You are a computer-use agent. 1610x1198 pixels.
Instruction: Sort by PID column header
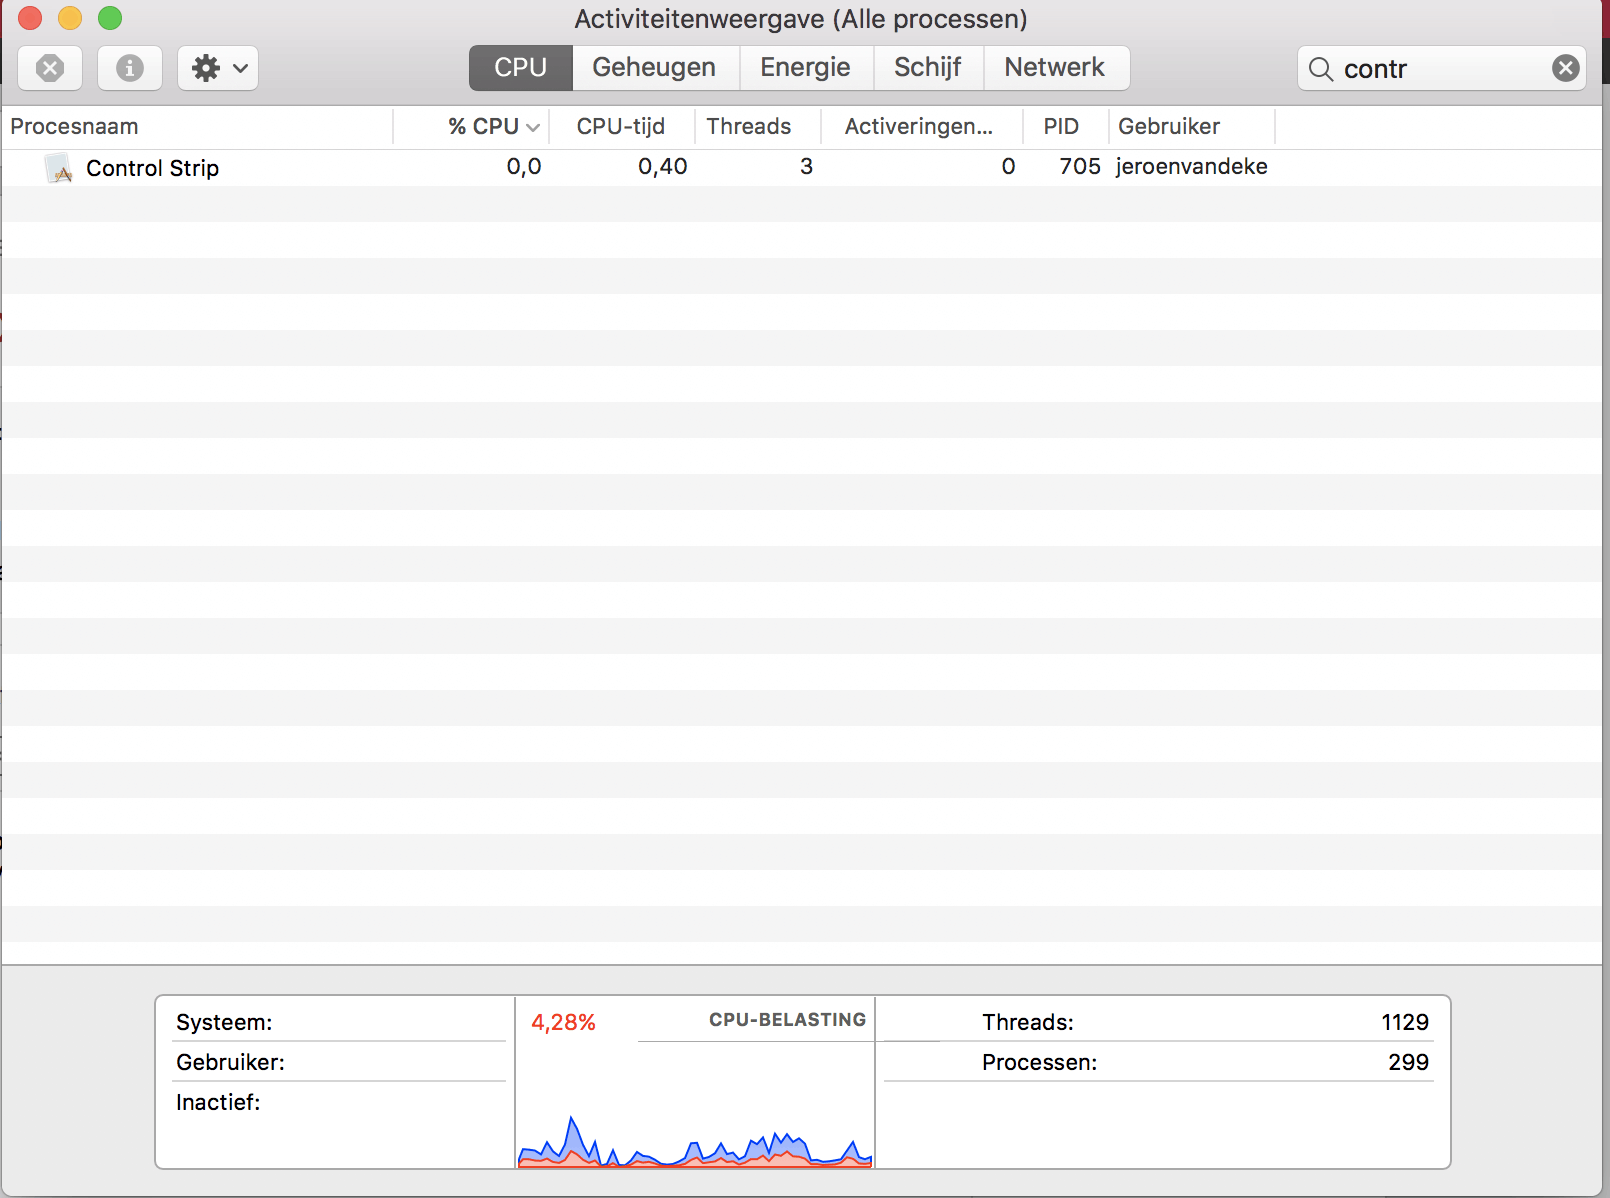(x=1066, y=127)
